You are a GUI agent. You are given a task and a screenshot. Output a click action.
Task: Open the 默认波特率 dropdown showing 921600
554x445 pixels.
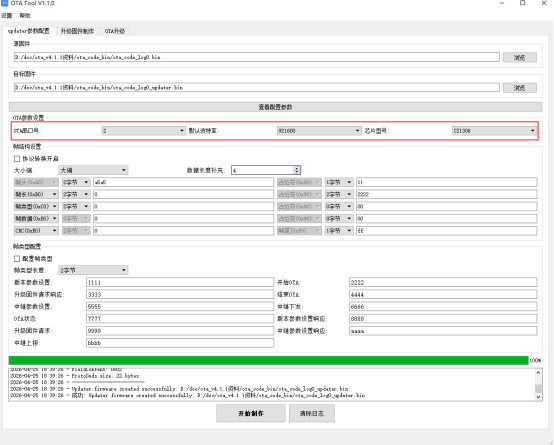(x=319, y=131)
